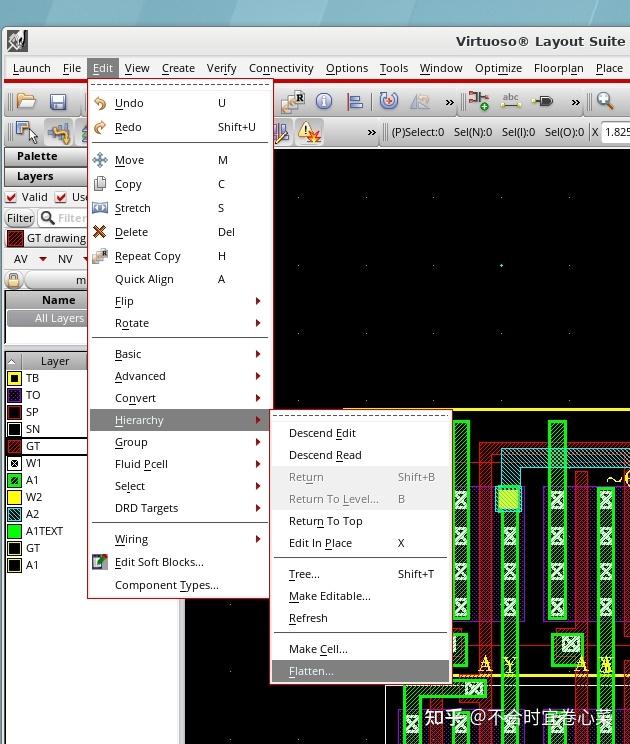Open the View menu

pyautogui.click(x=137, y=68)
